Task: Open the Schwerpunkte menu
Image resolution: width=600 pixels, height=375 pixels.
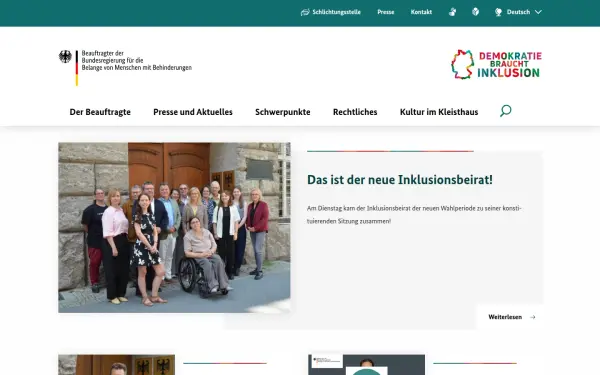Action: [283, 112]
